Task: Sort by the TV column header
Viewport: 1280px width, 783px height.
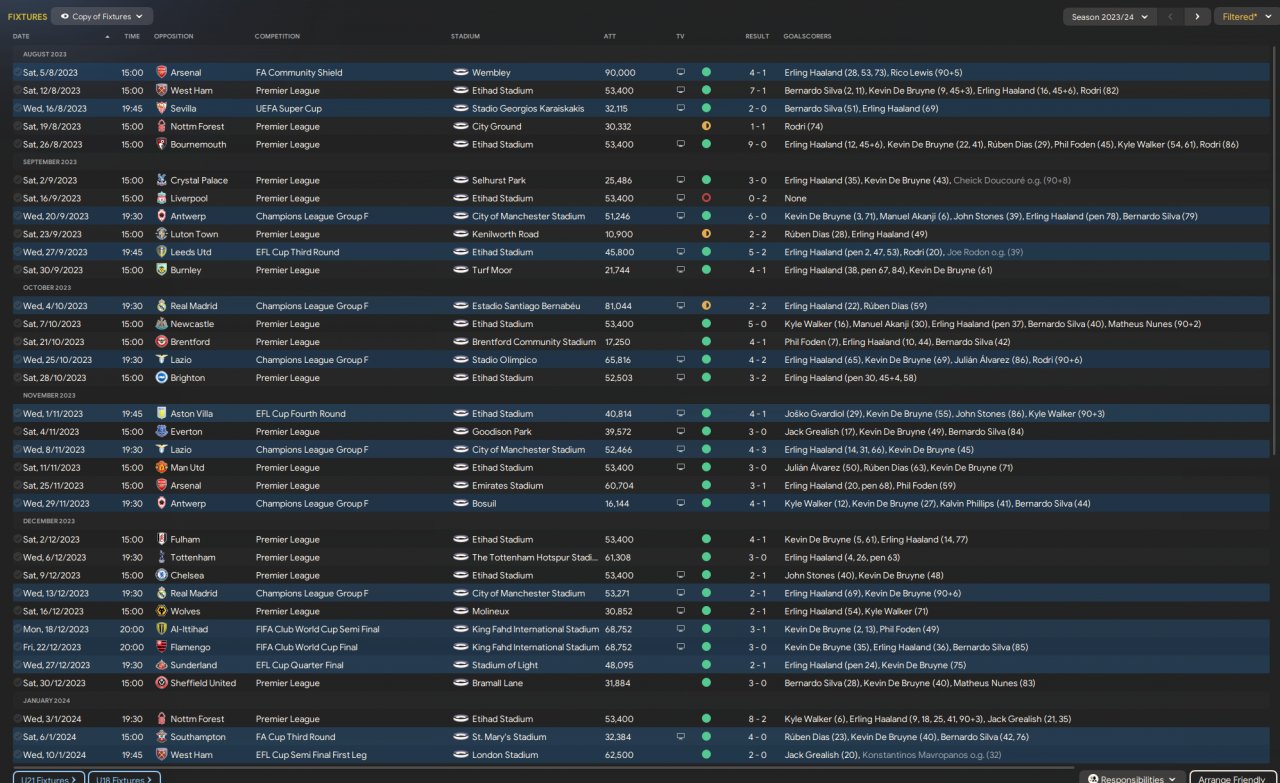Action: 680,37
